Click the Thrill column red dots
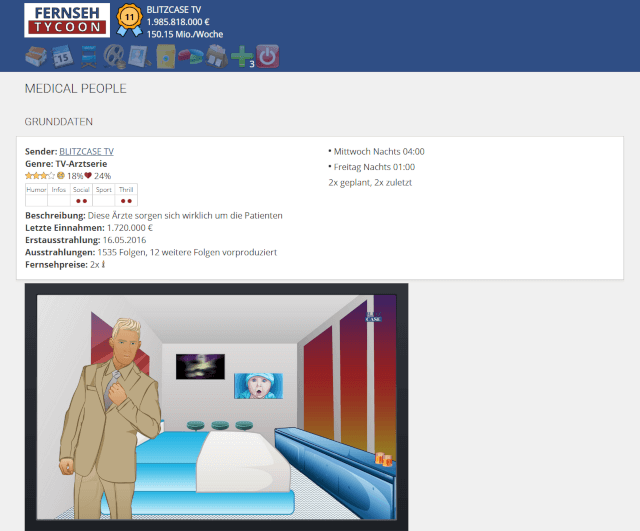The image size is (640, 531). point(126,201)
